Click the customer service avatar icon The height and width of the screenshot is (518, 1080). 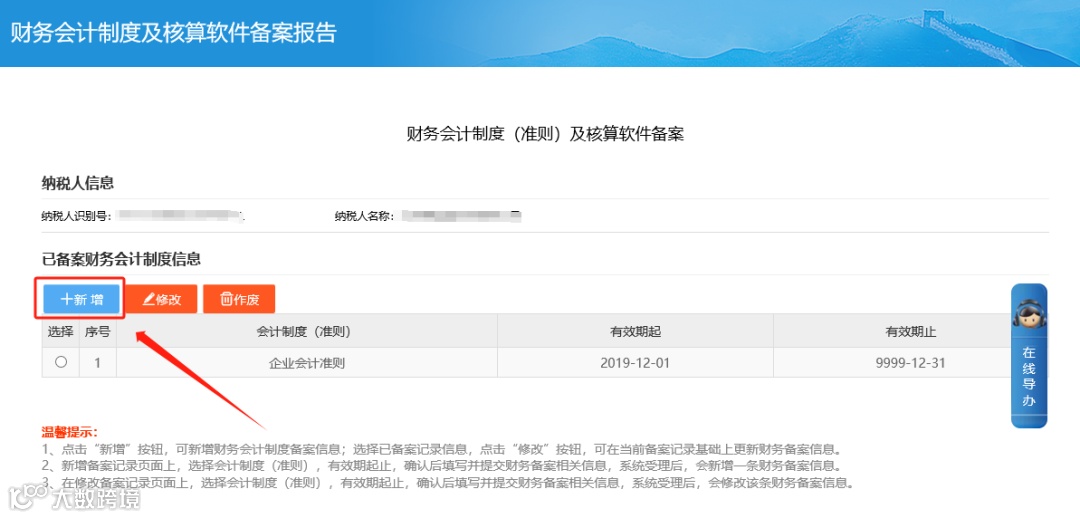click(1029, 315)
